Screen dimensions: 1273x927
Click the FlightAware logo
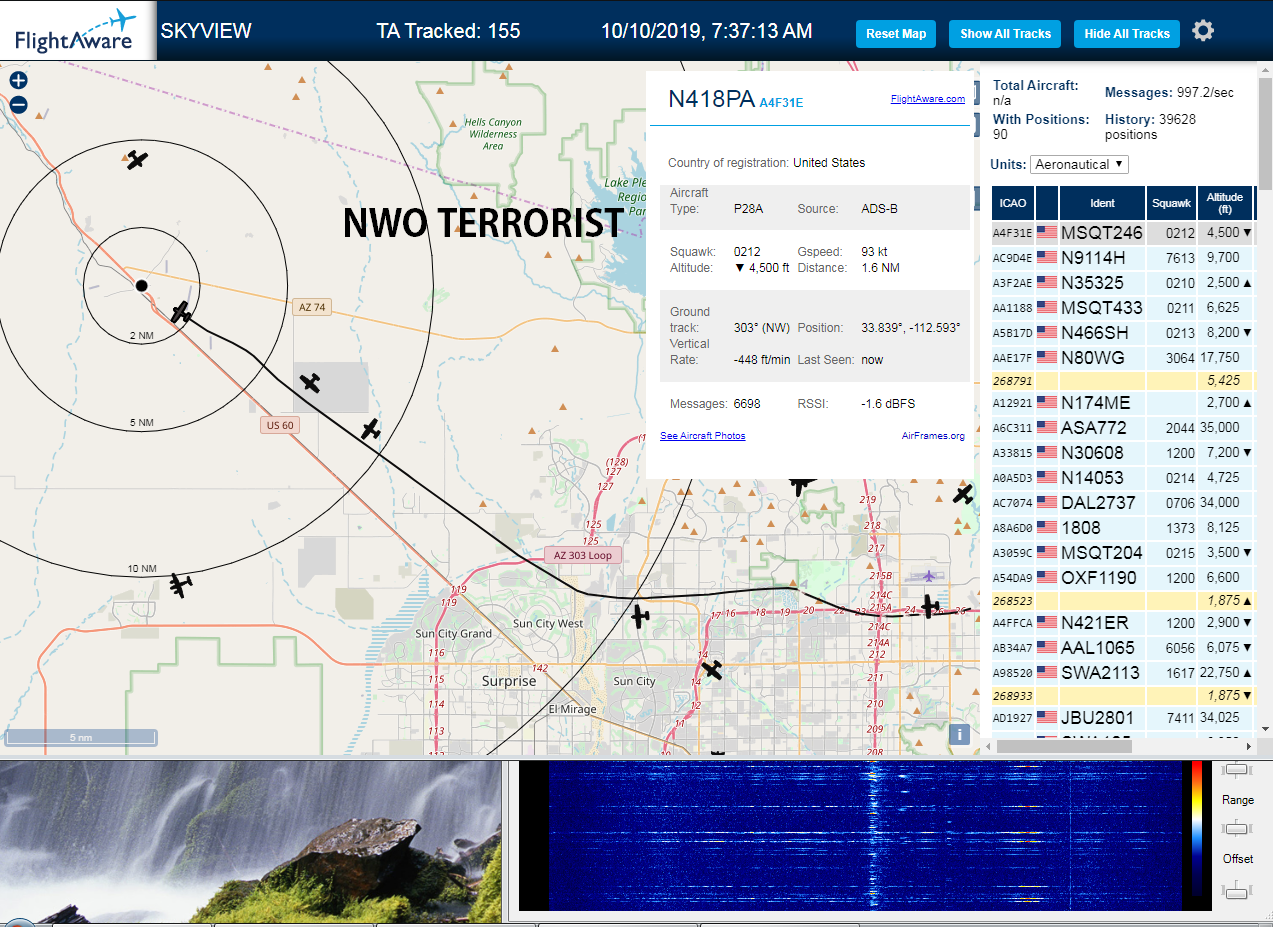click(76, 31)
